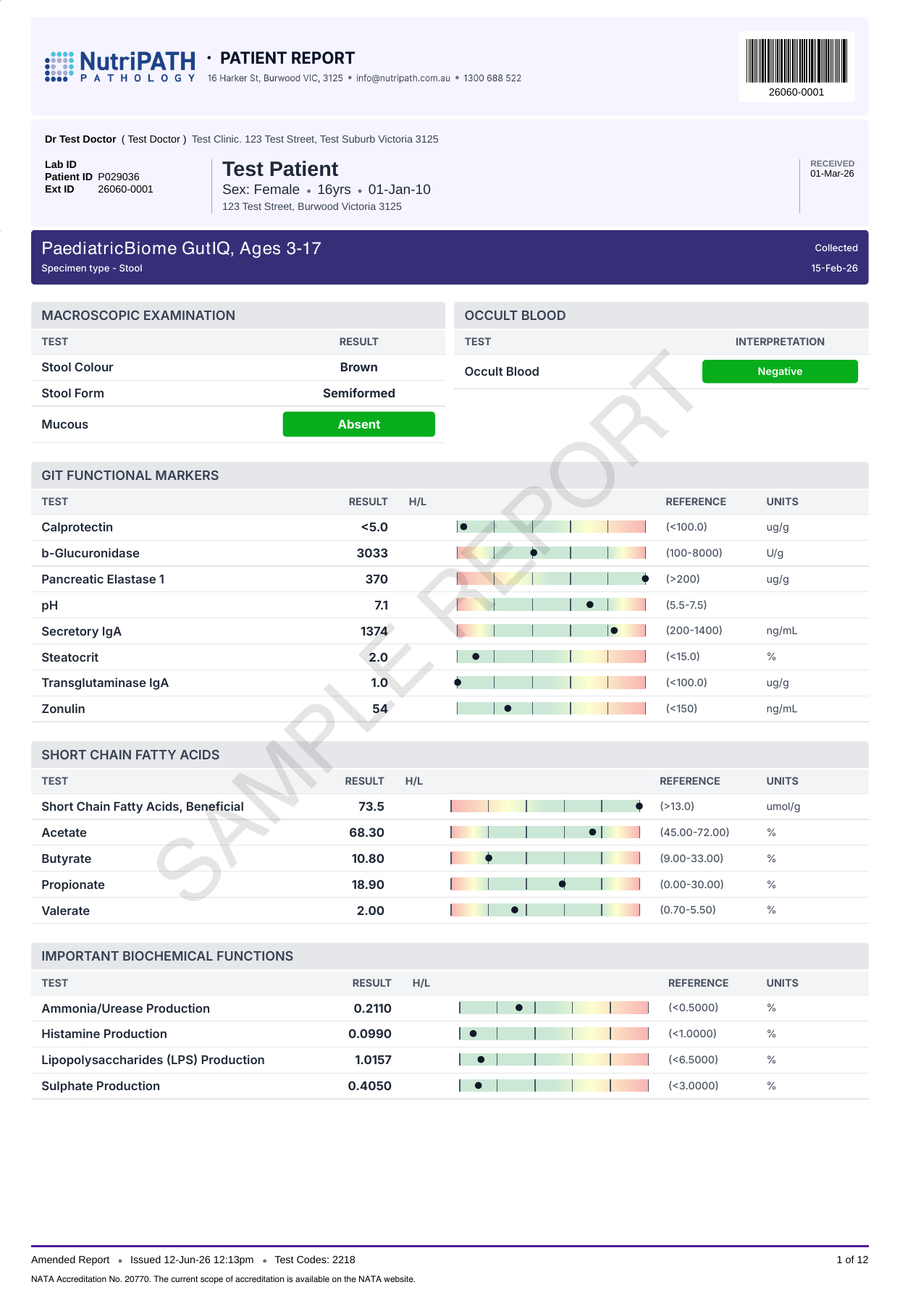Click the pH range indicator bar
This screenshot has height=1303, width=900.
(551, 605)
